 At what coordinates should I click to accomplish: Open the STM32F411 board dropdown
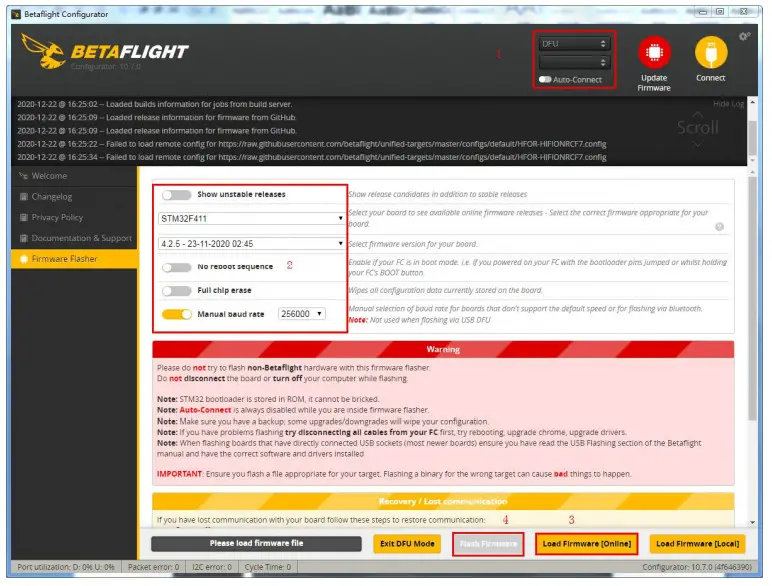point(251,218)
